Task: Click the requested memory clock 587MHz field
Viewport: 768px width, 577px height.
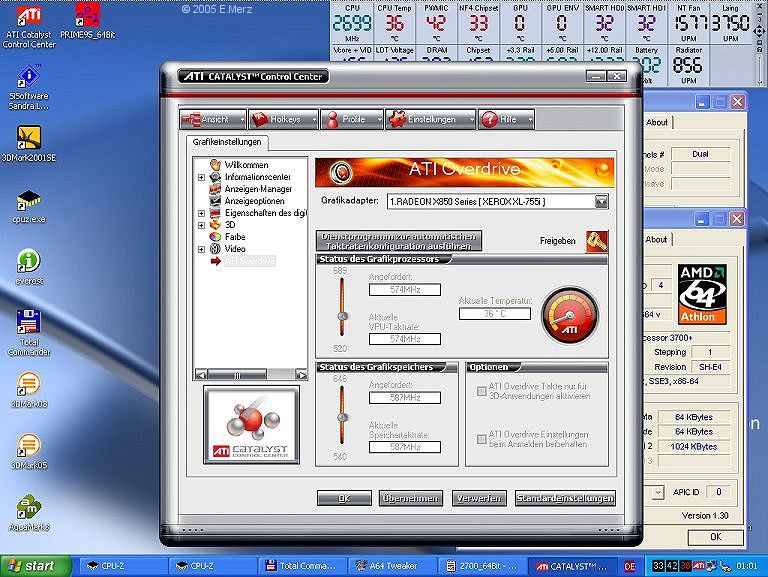Action: [x=405, y=398]
